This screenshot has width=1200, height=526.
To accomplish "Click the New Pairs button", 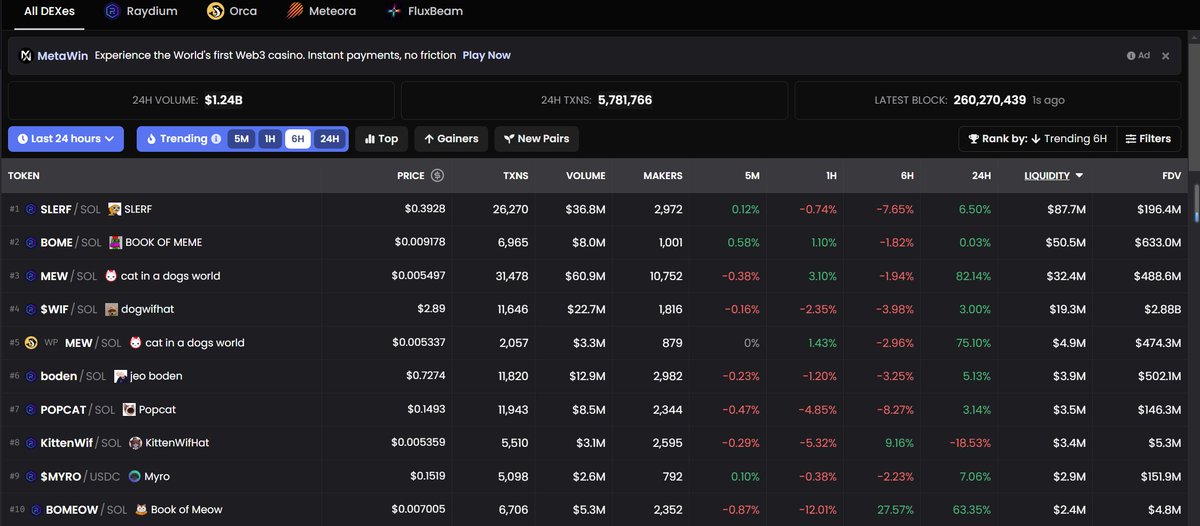I will coord(537,139).
